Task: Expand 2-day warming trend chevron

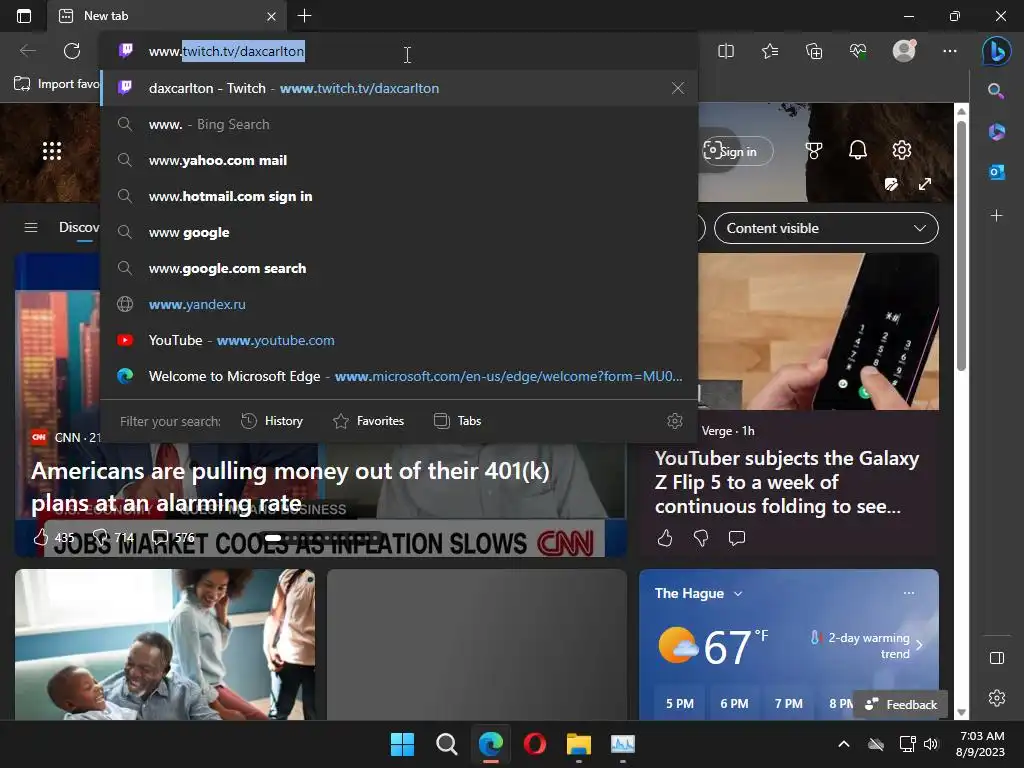Action: coord(920,645)
